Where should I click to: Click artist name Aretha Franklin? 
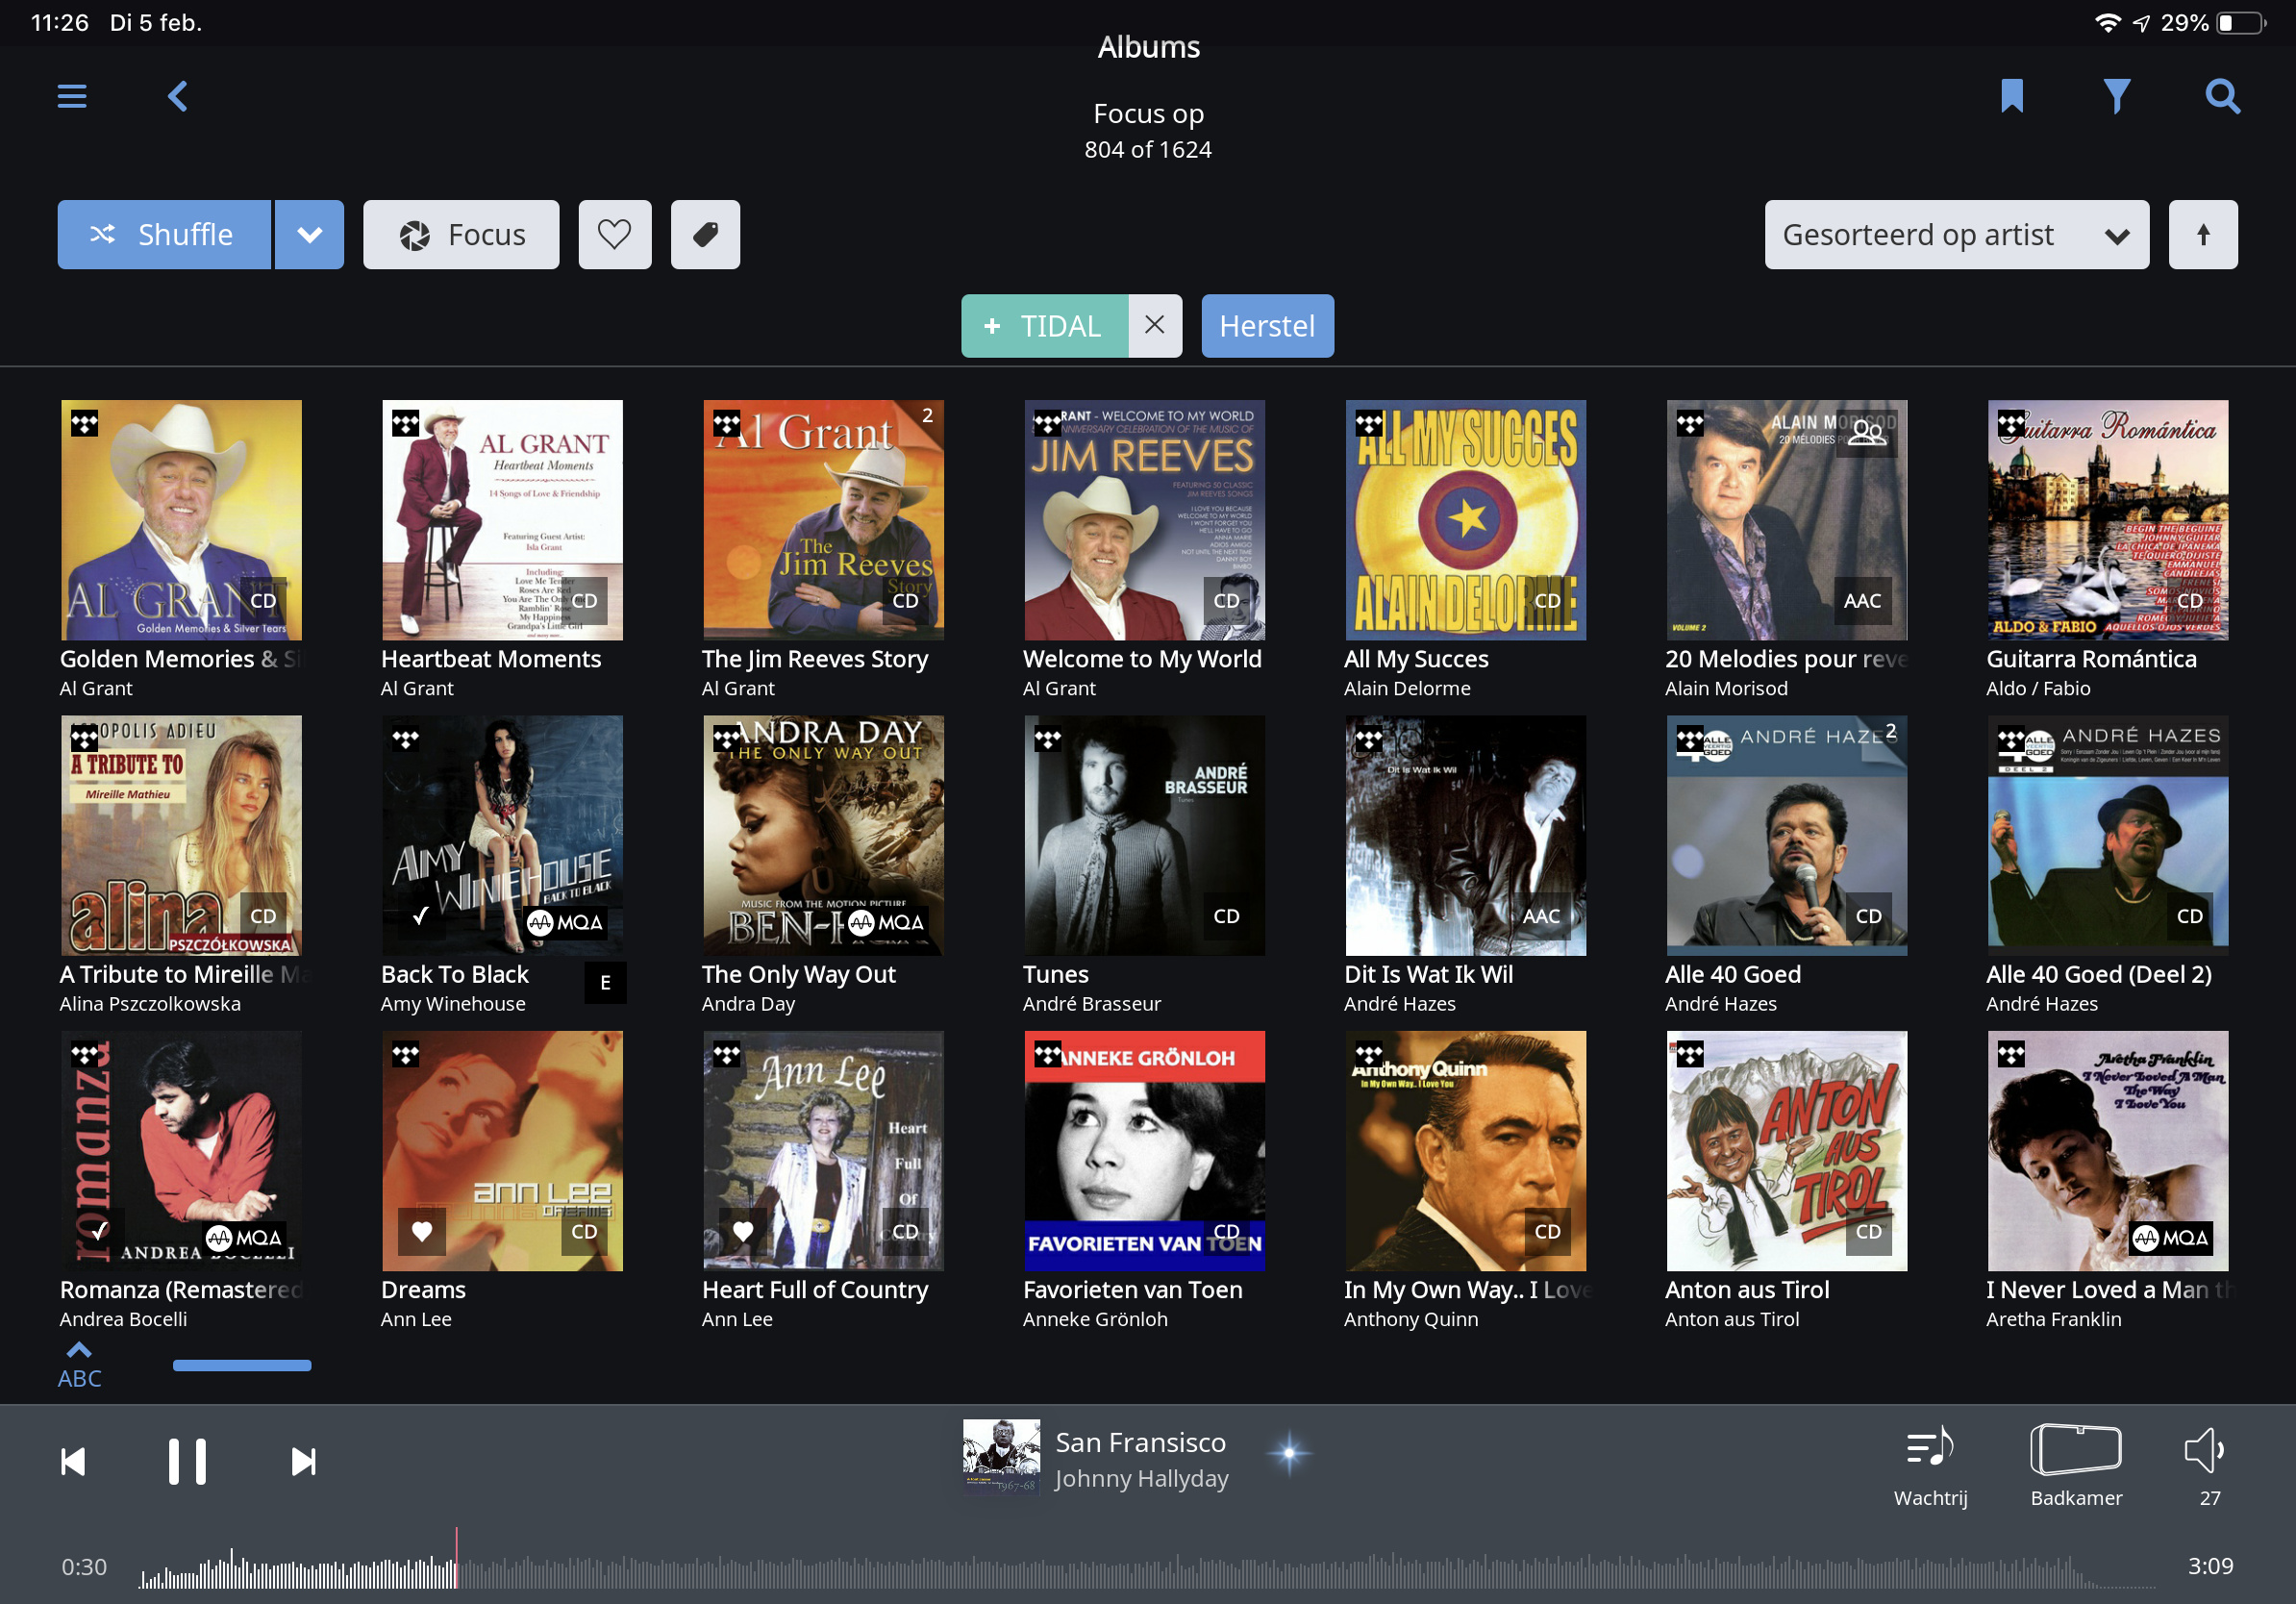[2053, 1319]
